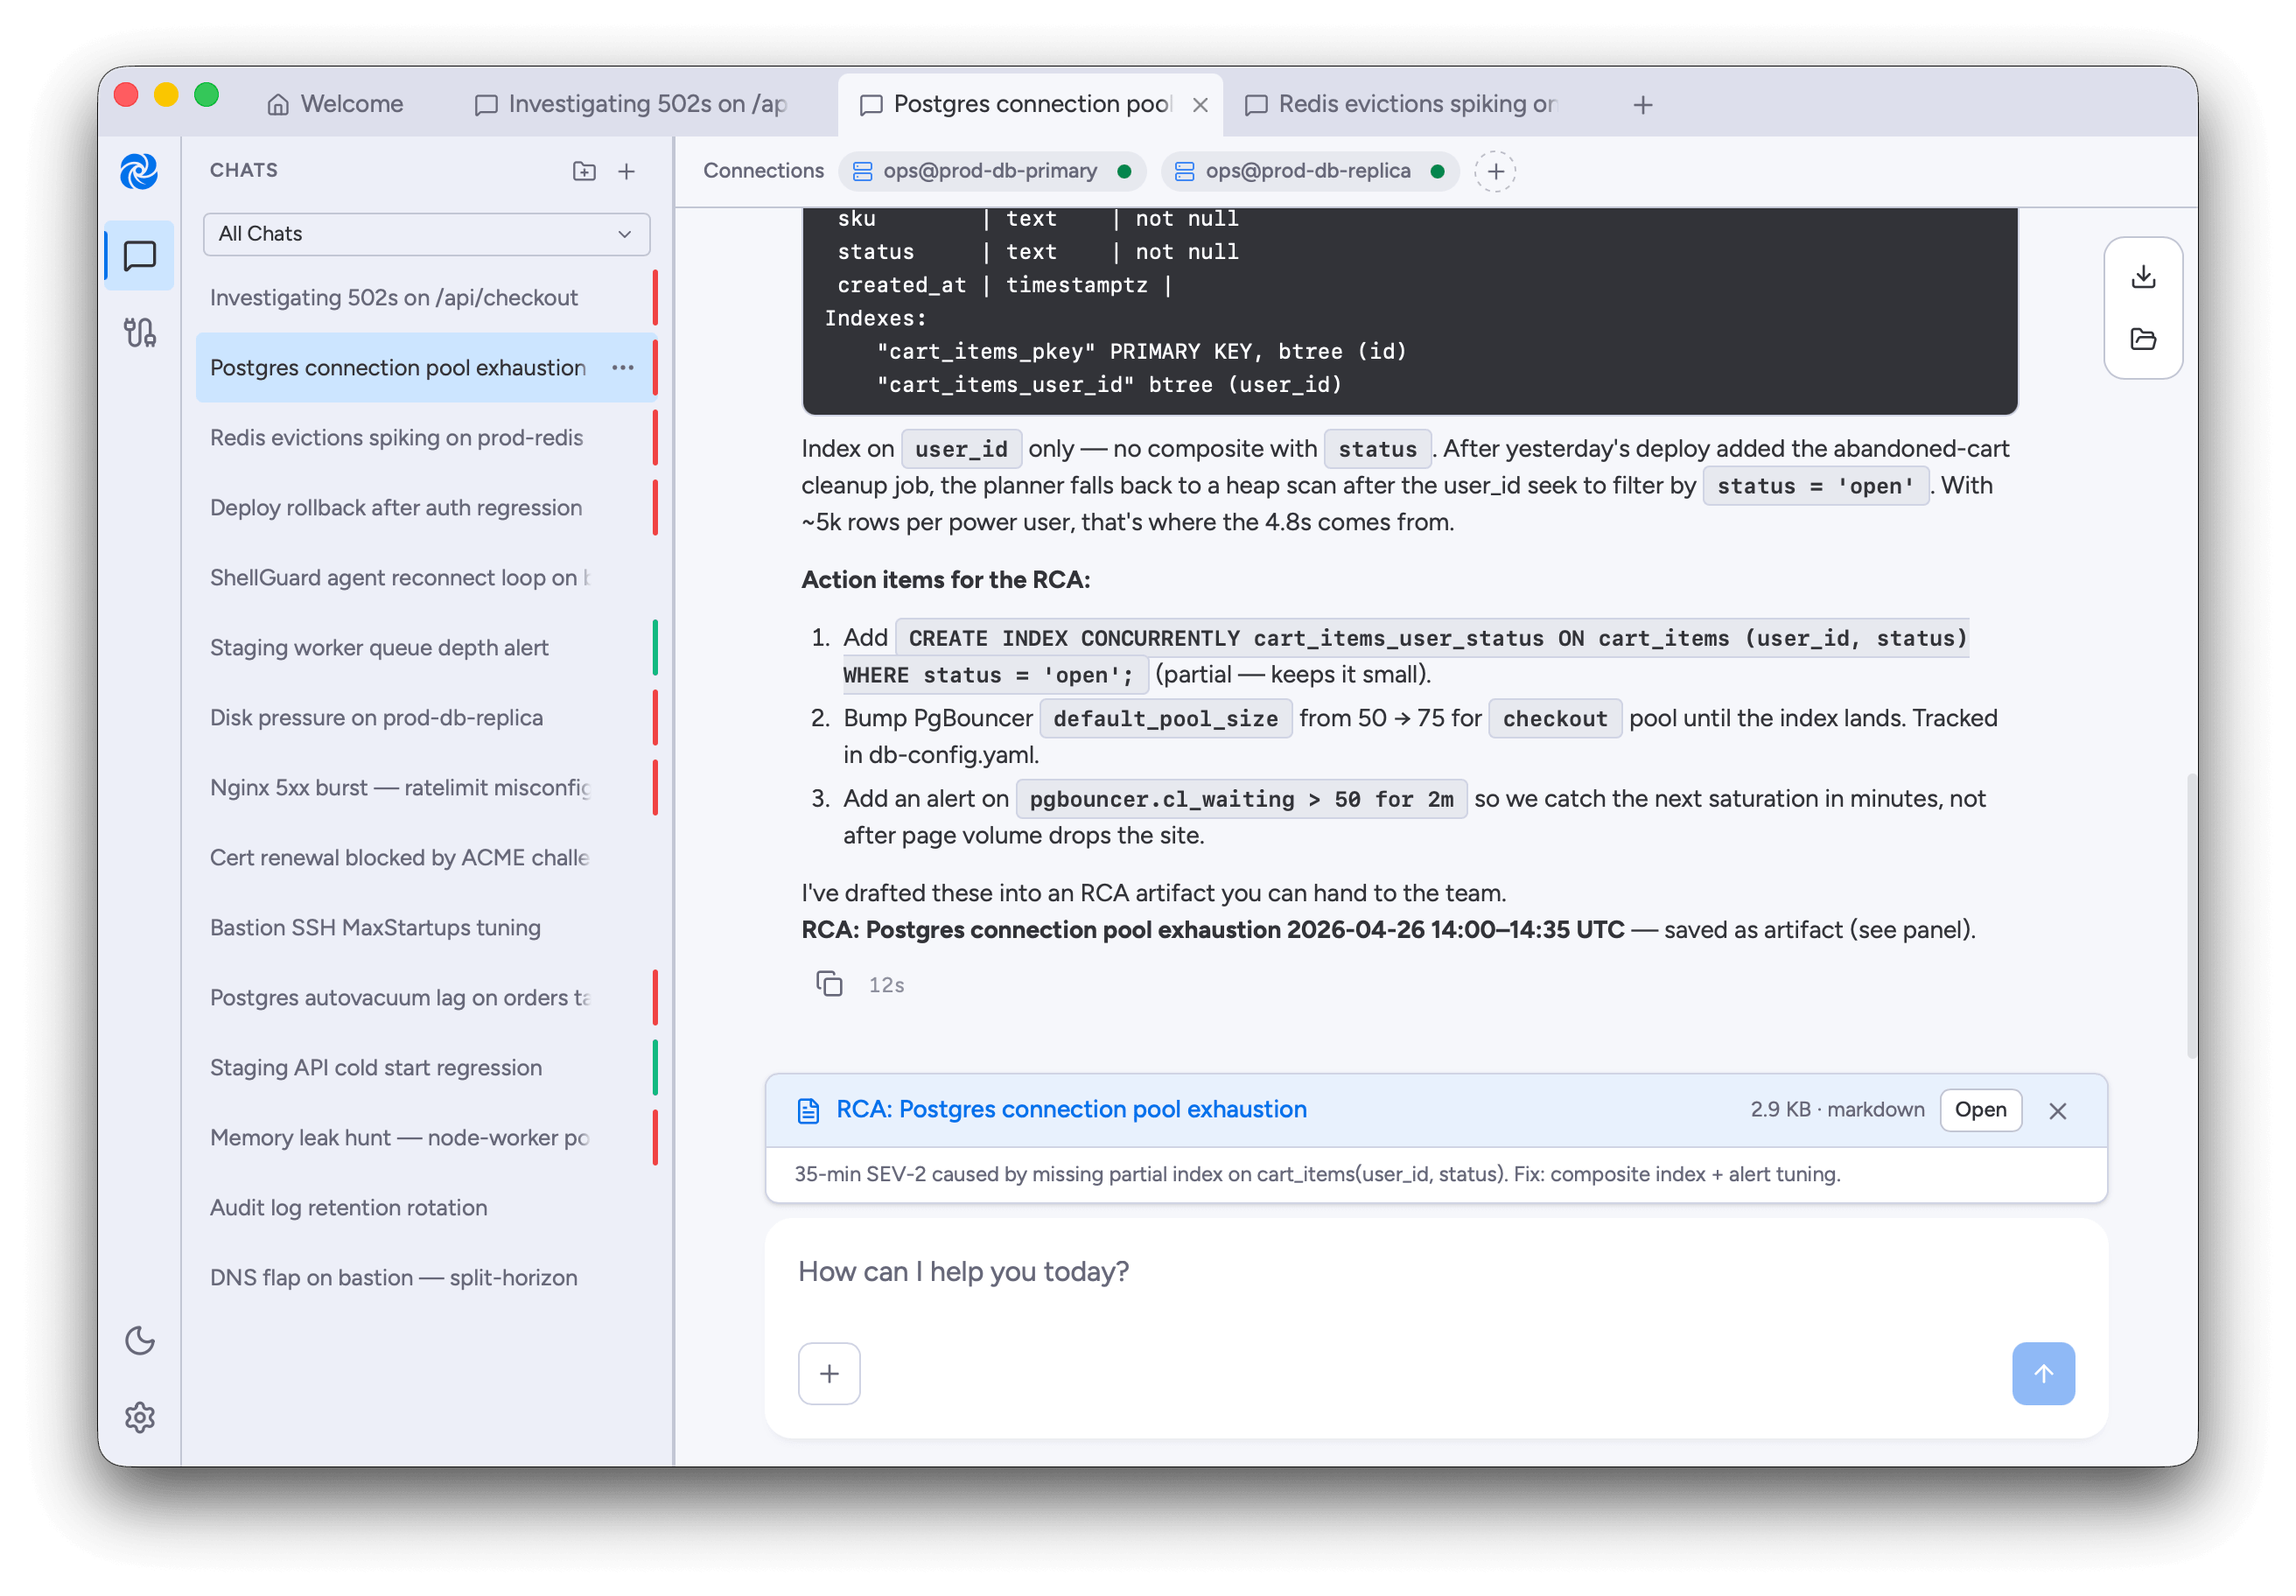Open settings gear icon
Image resolution: width=2296 pixels, height=1596 pixels.
click(x=139, y=1417)
